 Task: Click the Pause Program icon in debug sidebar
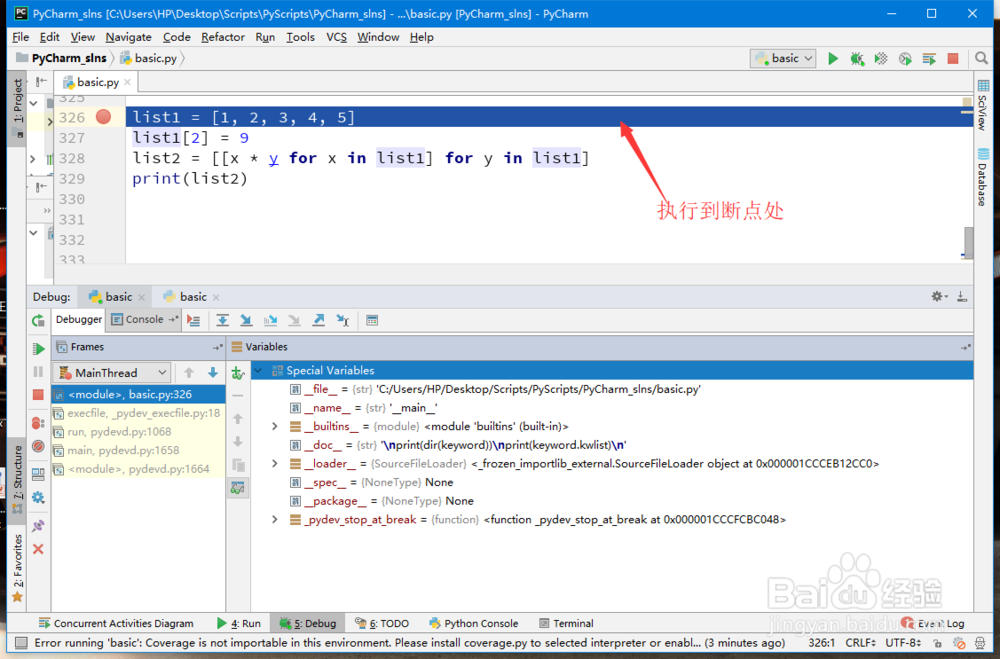point(38,372)
